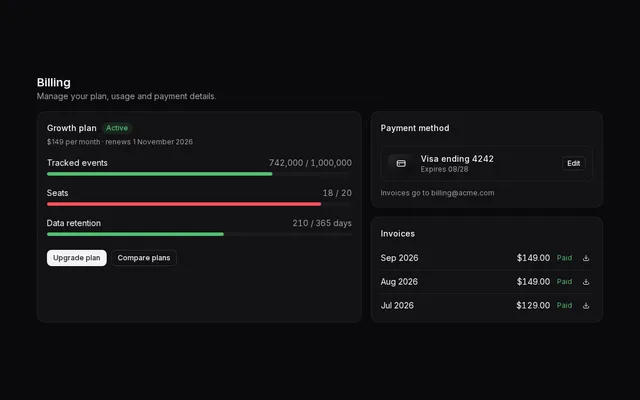Screen dimensions: 640x400
Task: Download the Jul 2026 invoice
Action: (x=586, y=305)
